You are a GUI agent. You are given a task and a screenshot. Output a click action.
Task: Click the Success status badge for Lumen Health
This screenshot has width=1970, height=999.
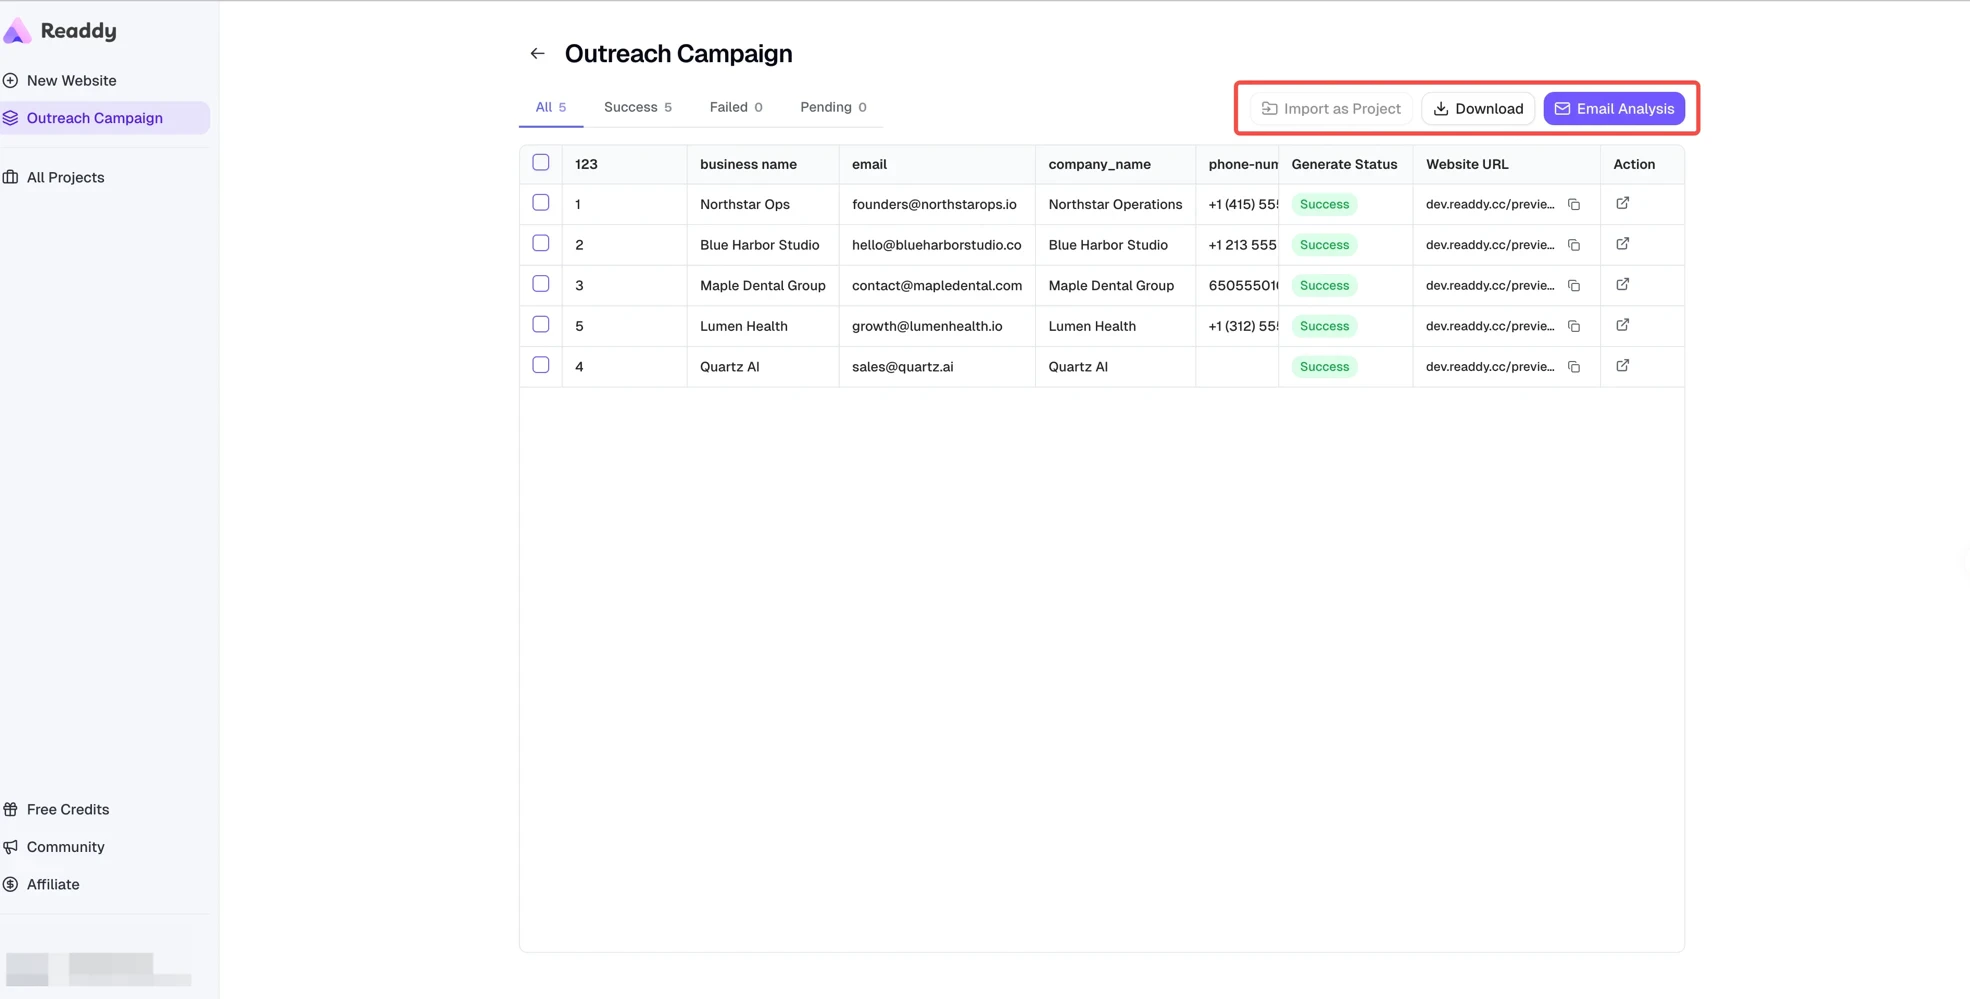click(1324, 326)
